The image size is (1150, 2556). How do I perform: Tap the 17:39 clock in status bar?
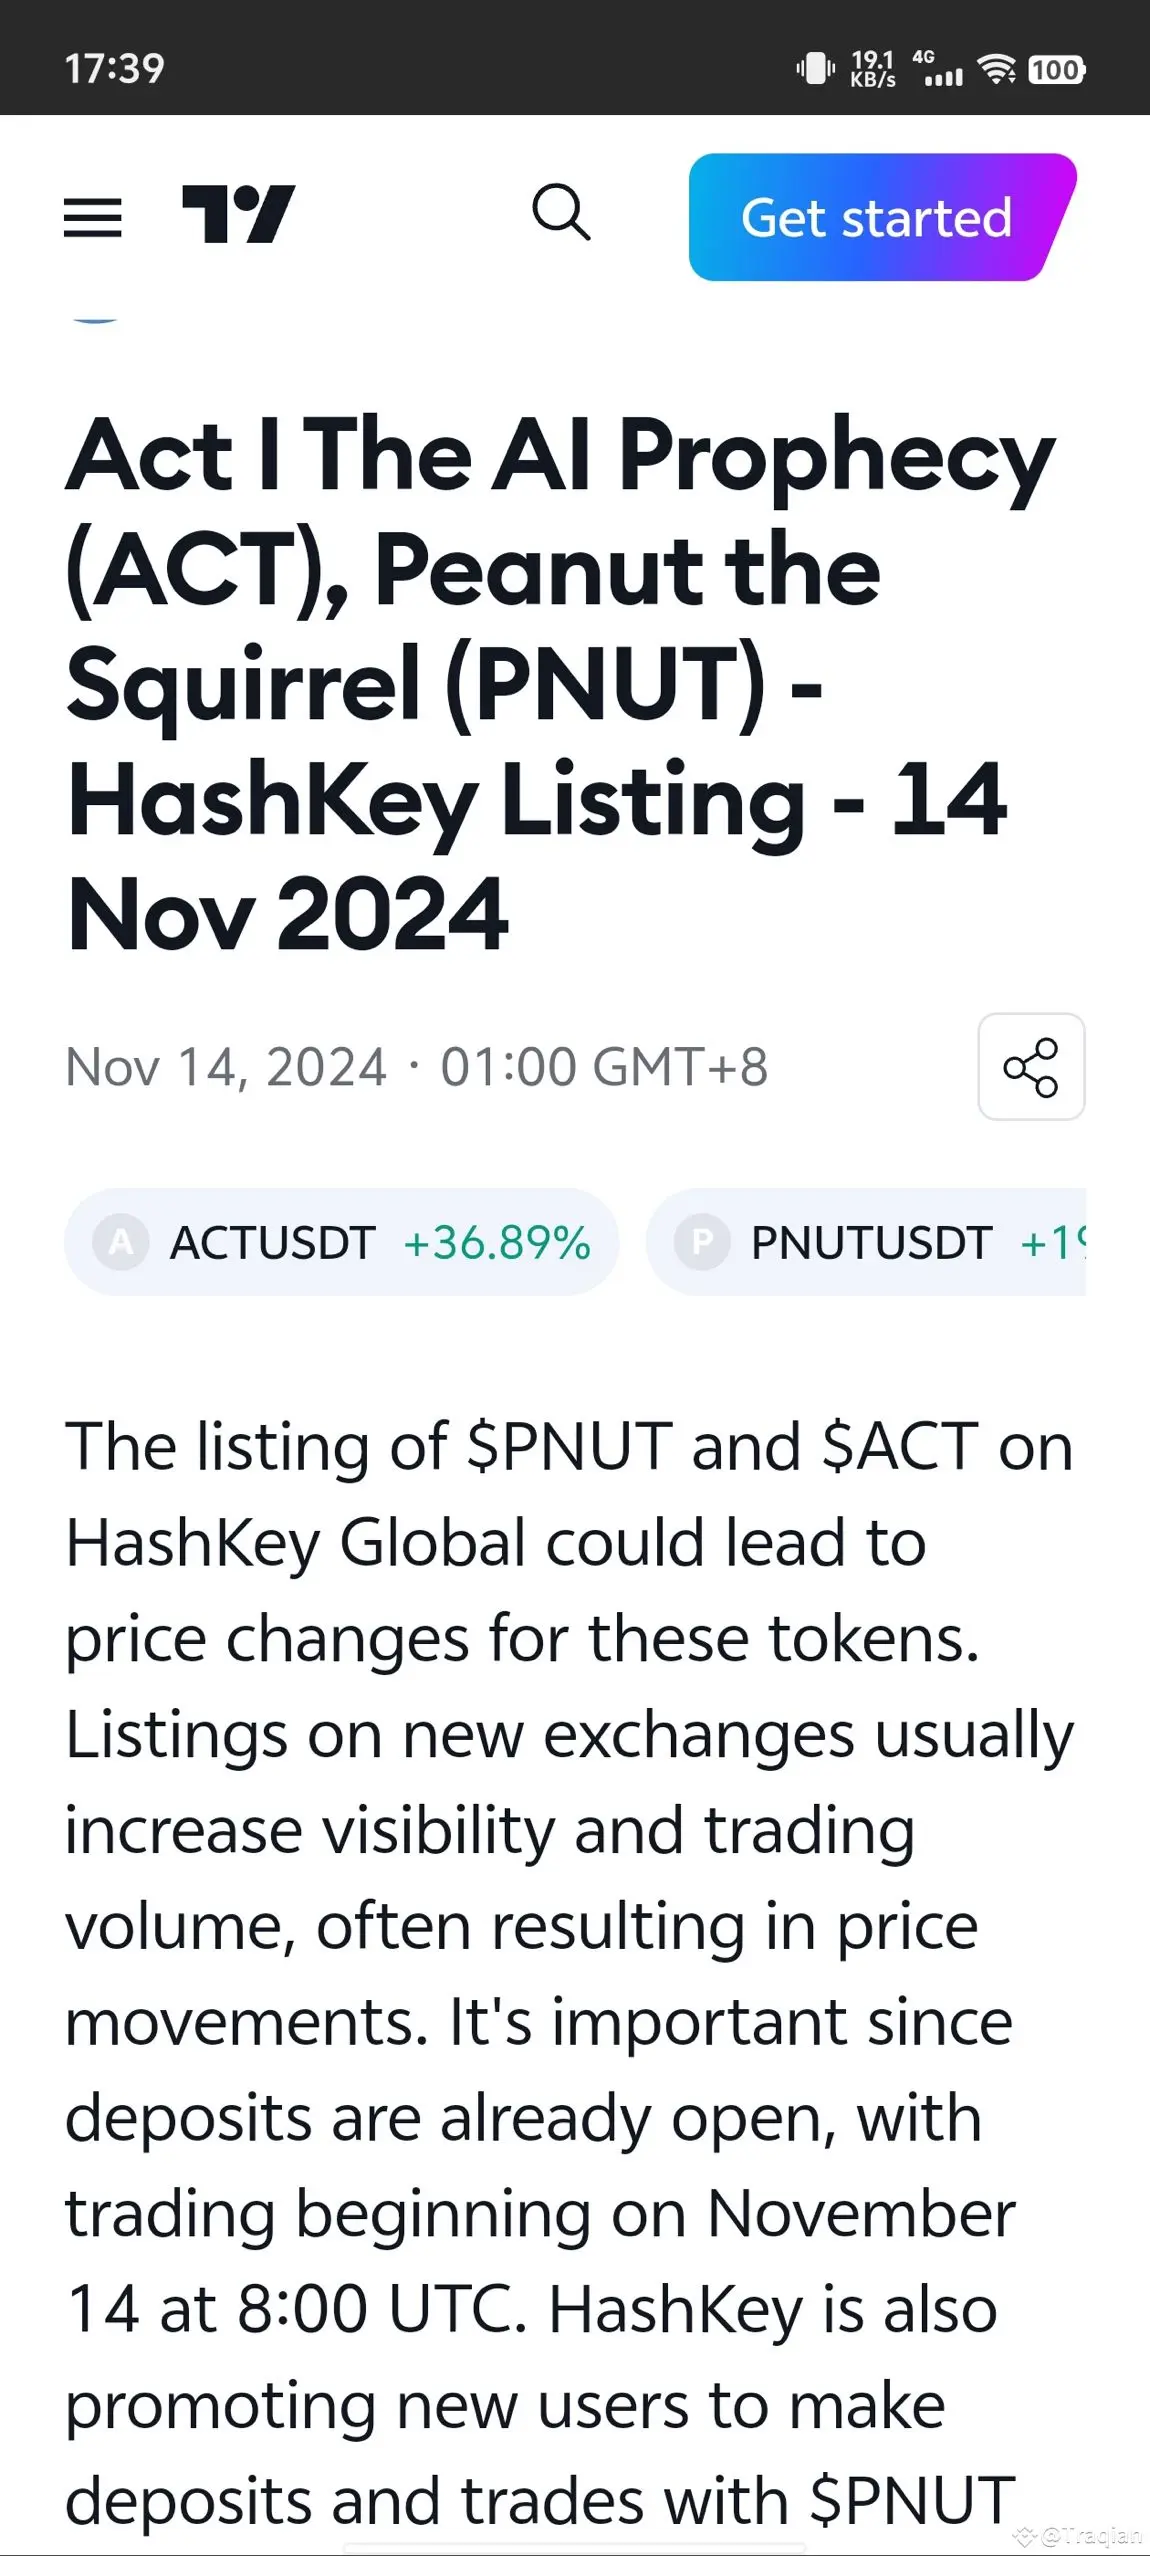(x=114, y=68)
